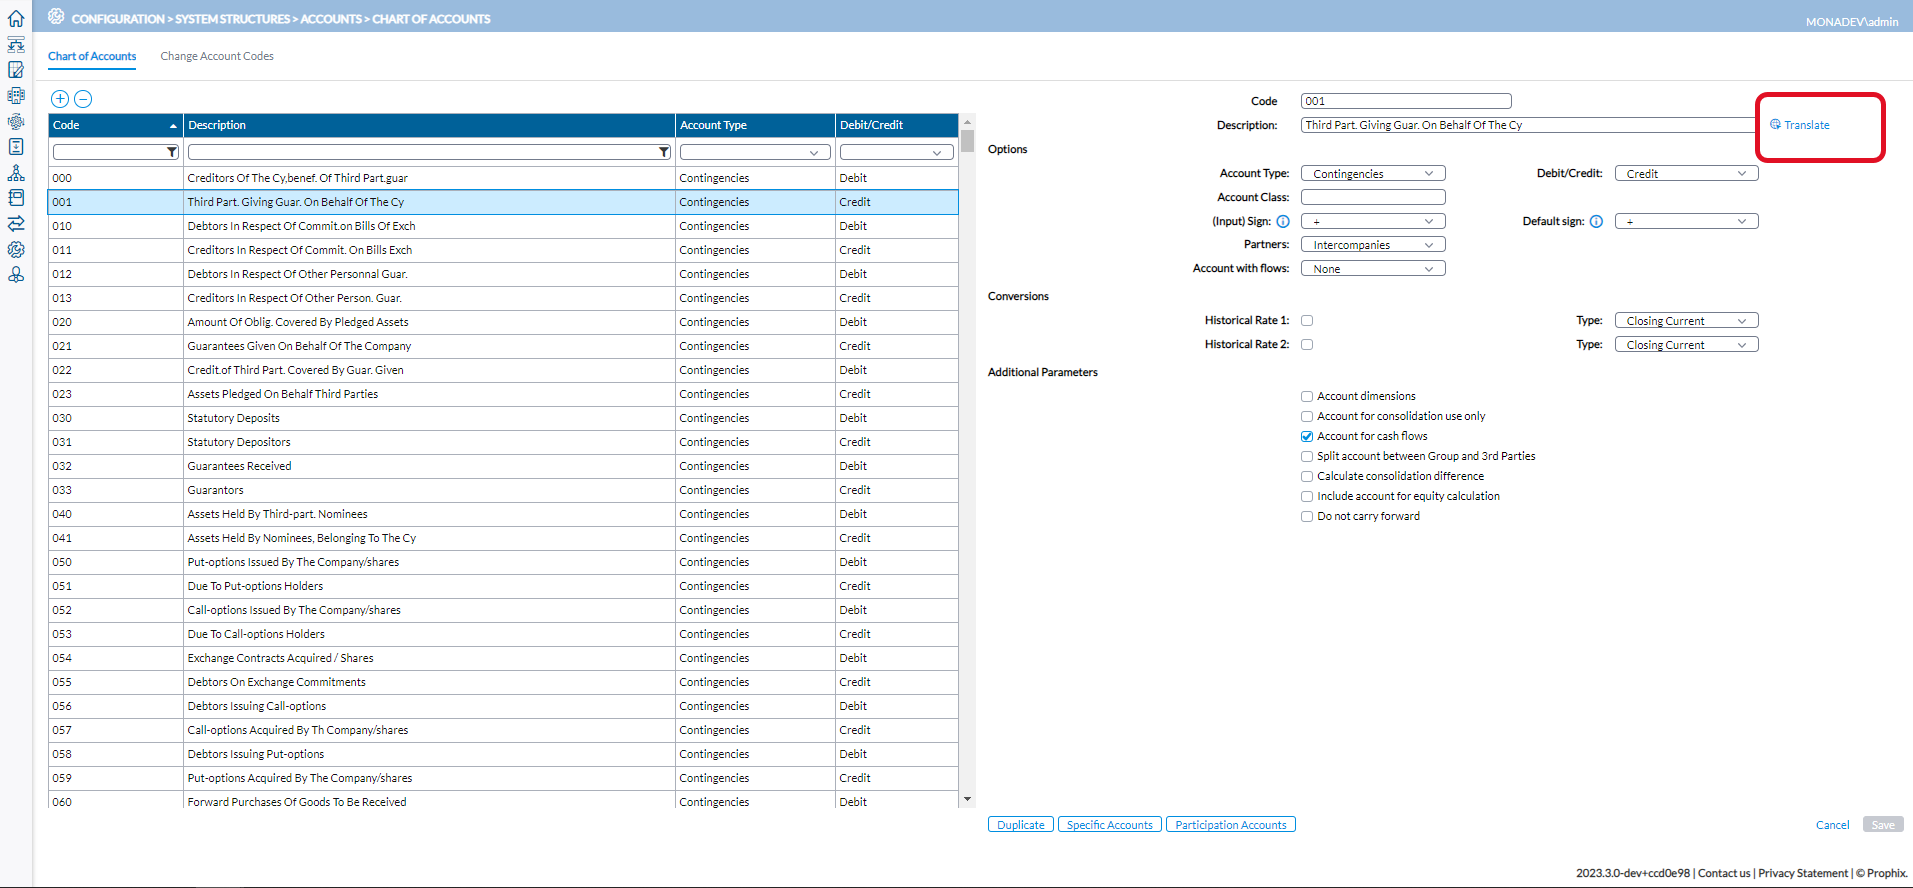Screen dimensions: 1913x888
Task: Click the Save button
Action: tap(1883, 825)
